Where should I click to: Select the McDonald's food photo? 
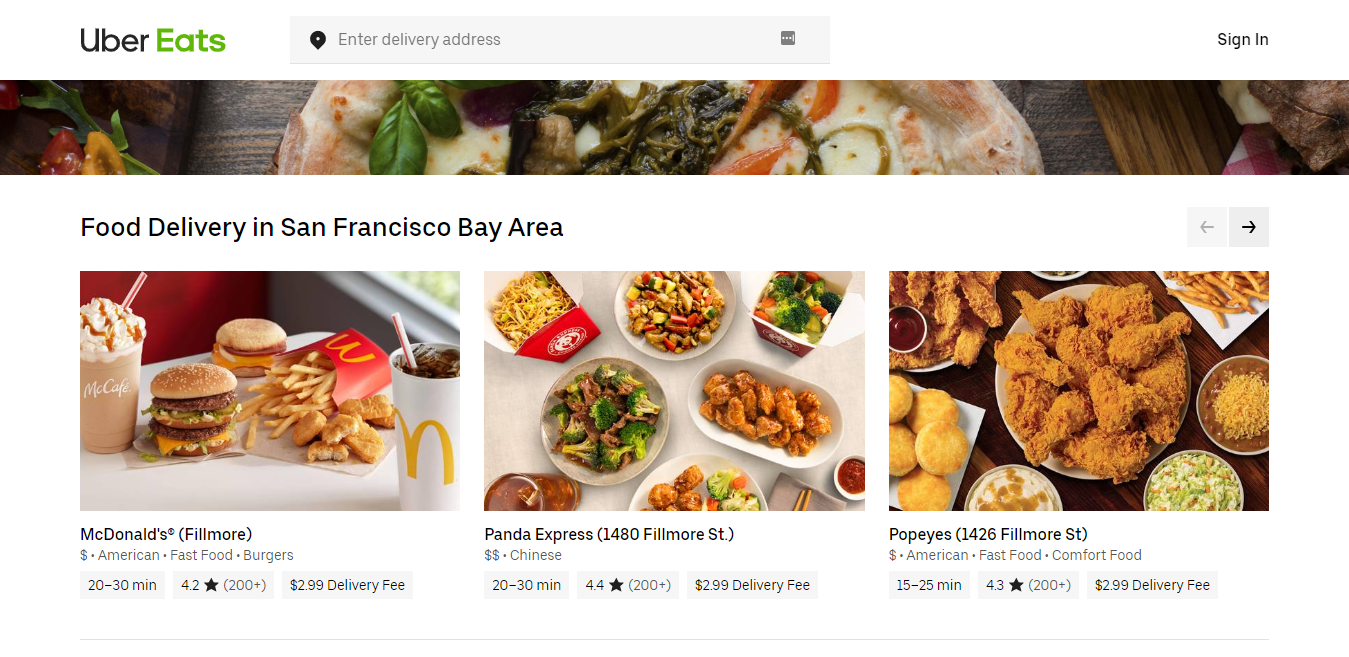[270, 391]
